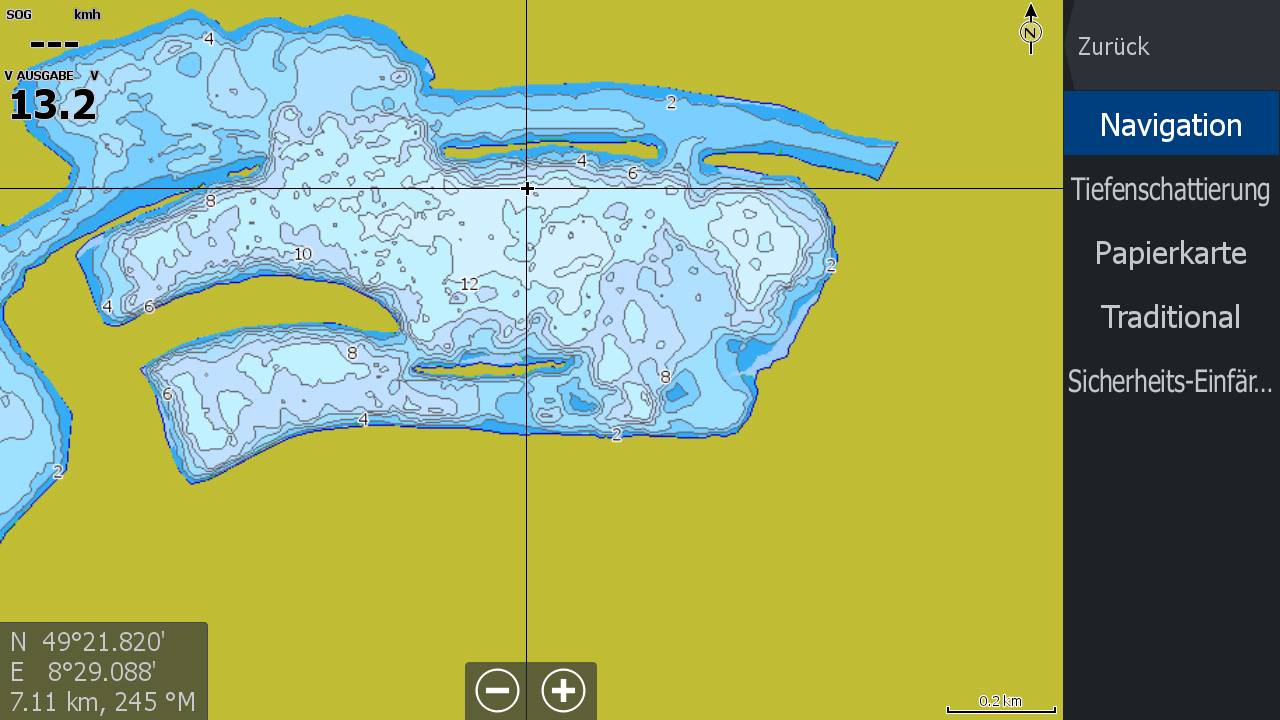Screen dimensions: 1280x720
Task: Click the 0.2 km scale bar
Action: click(x=1000, y=704)
